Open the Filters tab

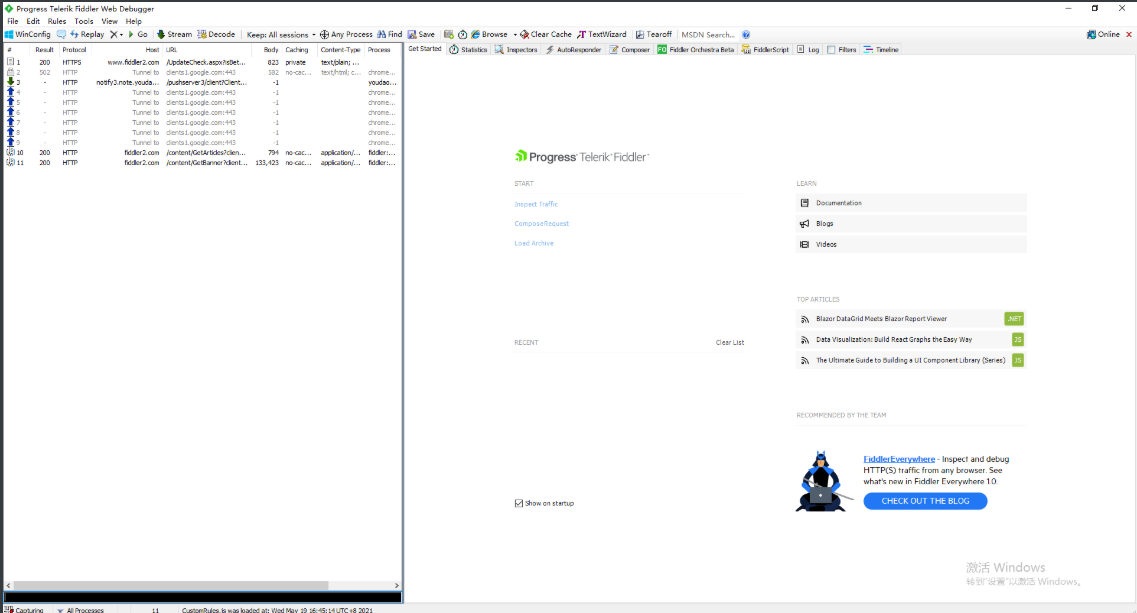[841, 49]
